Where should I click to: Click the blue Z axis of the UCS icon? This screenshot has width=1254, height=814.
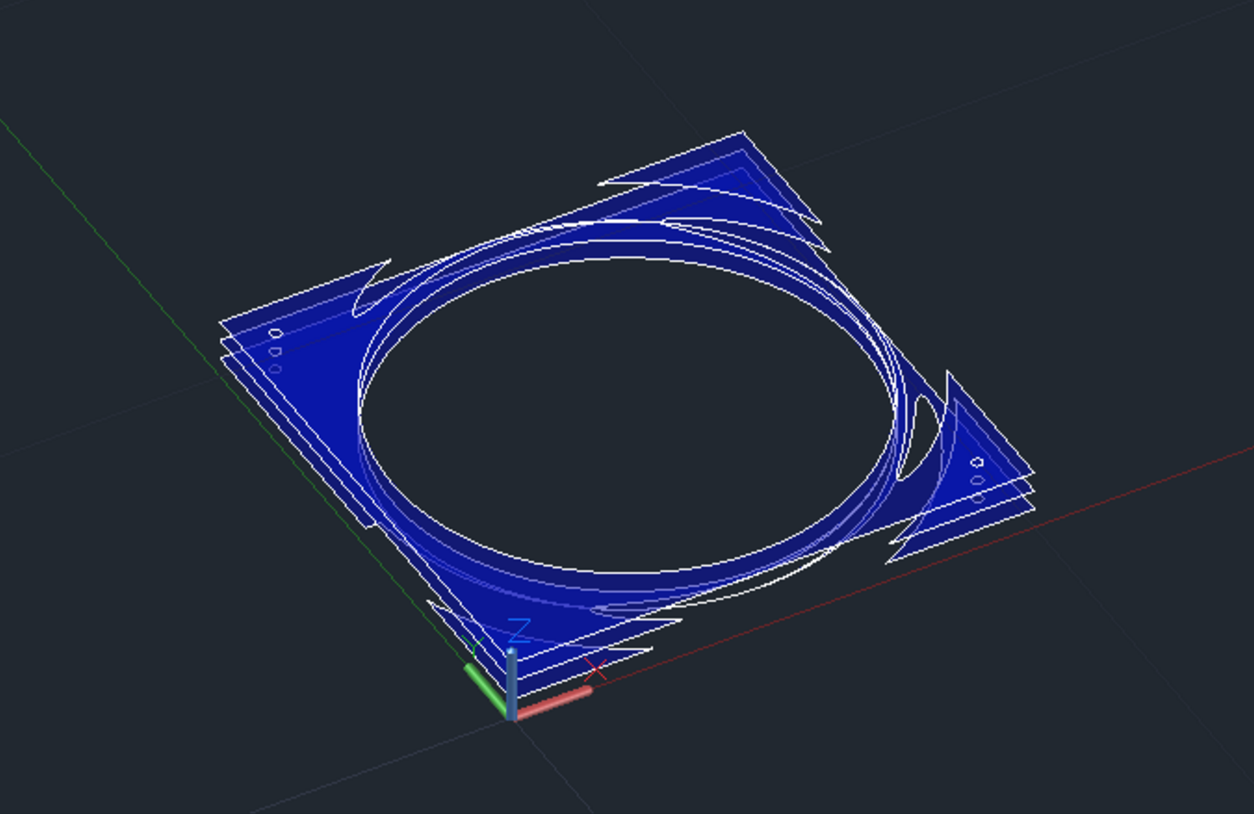[x=511, y=684]
